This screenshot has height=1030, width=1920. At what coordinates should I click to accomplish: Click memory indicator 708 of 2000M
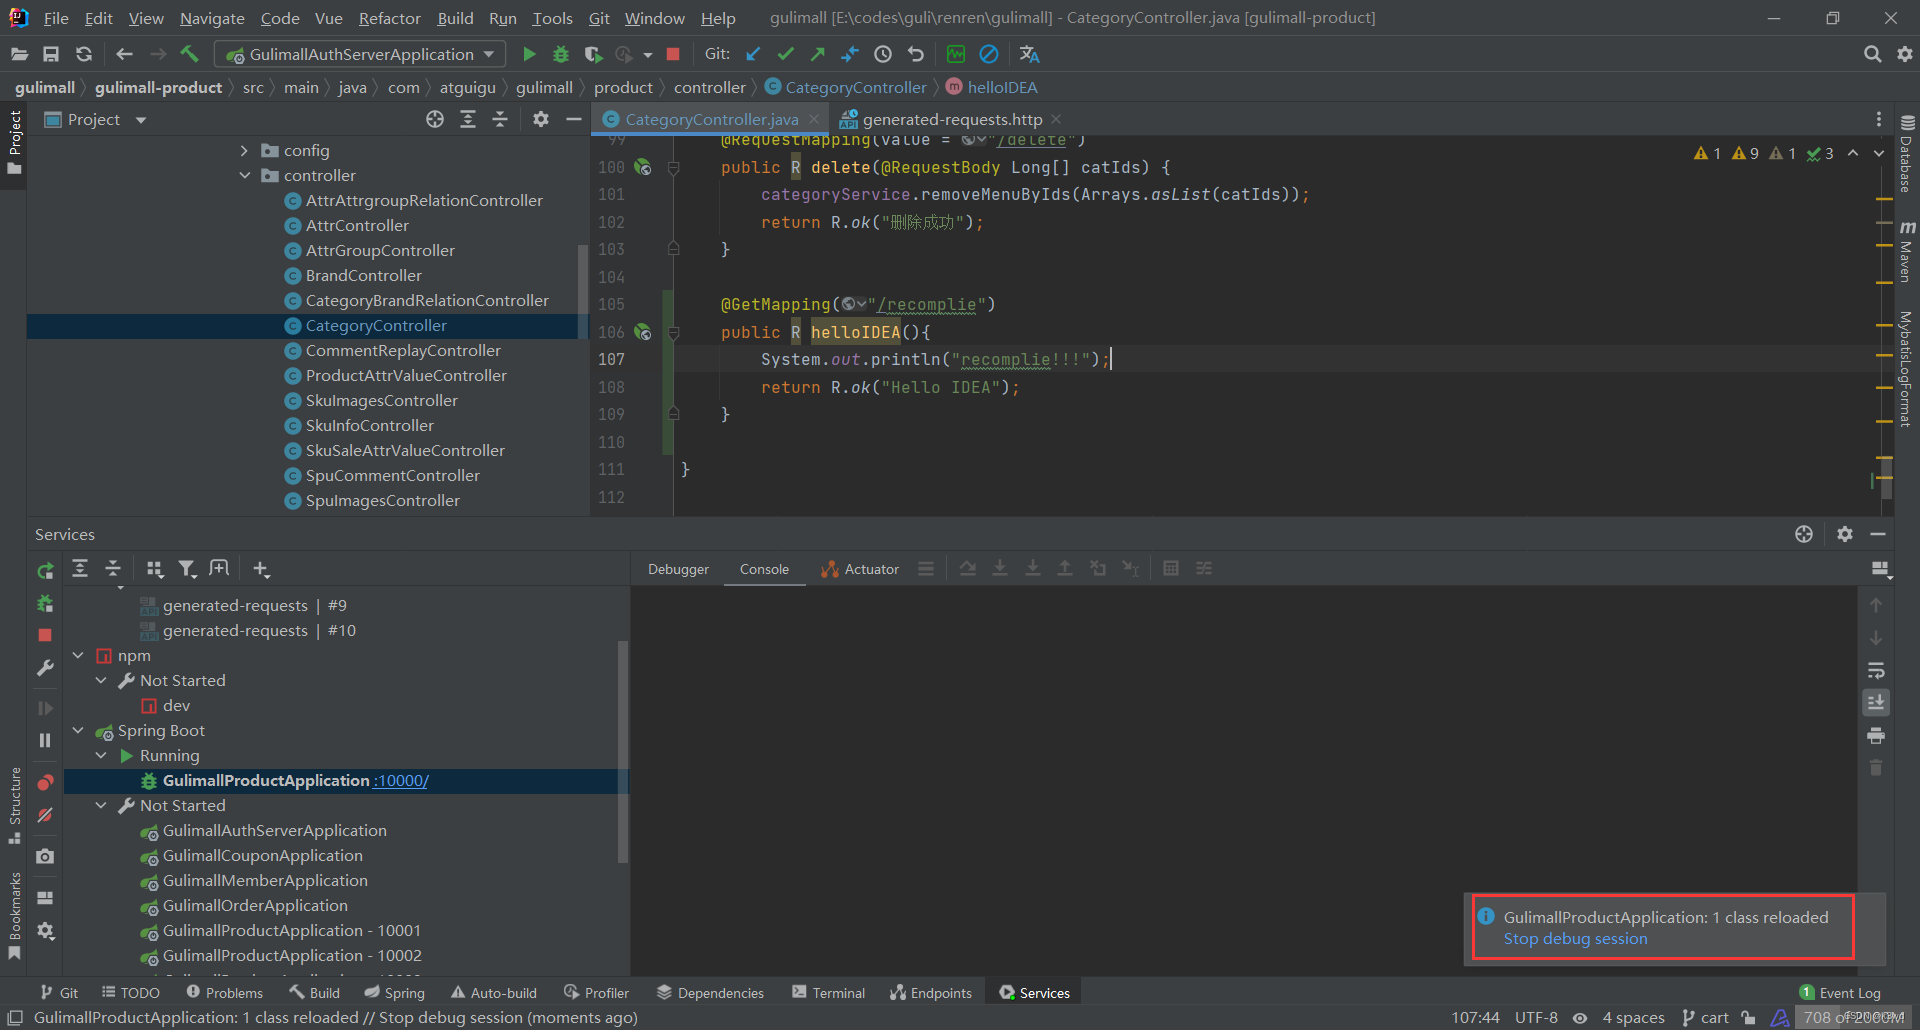click(1853, 1018)
